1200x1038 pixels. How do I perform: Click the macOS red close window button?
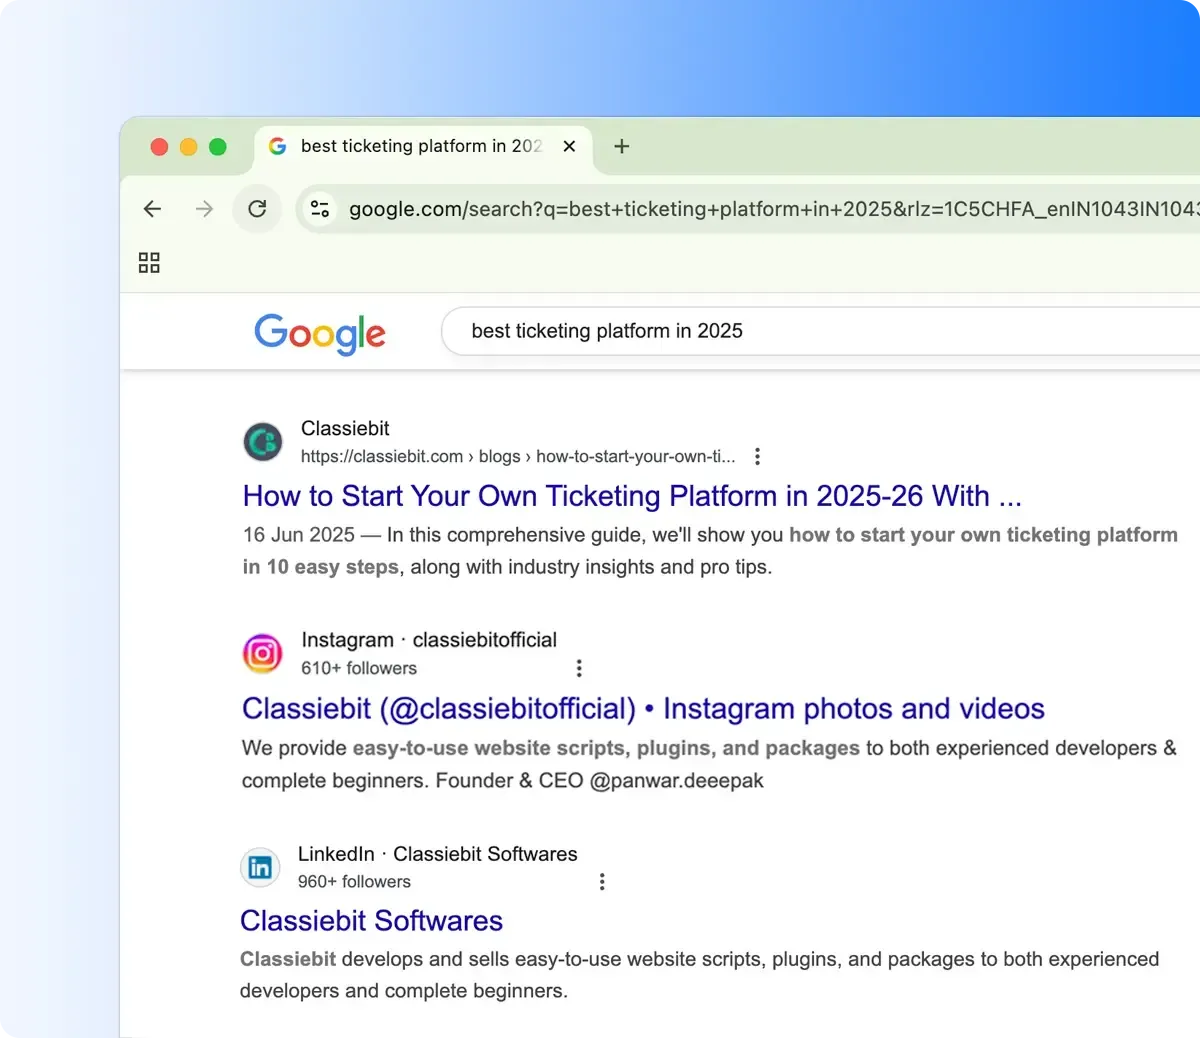[159, 147]
